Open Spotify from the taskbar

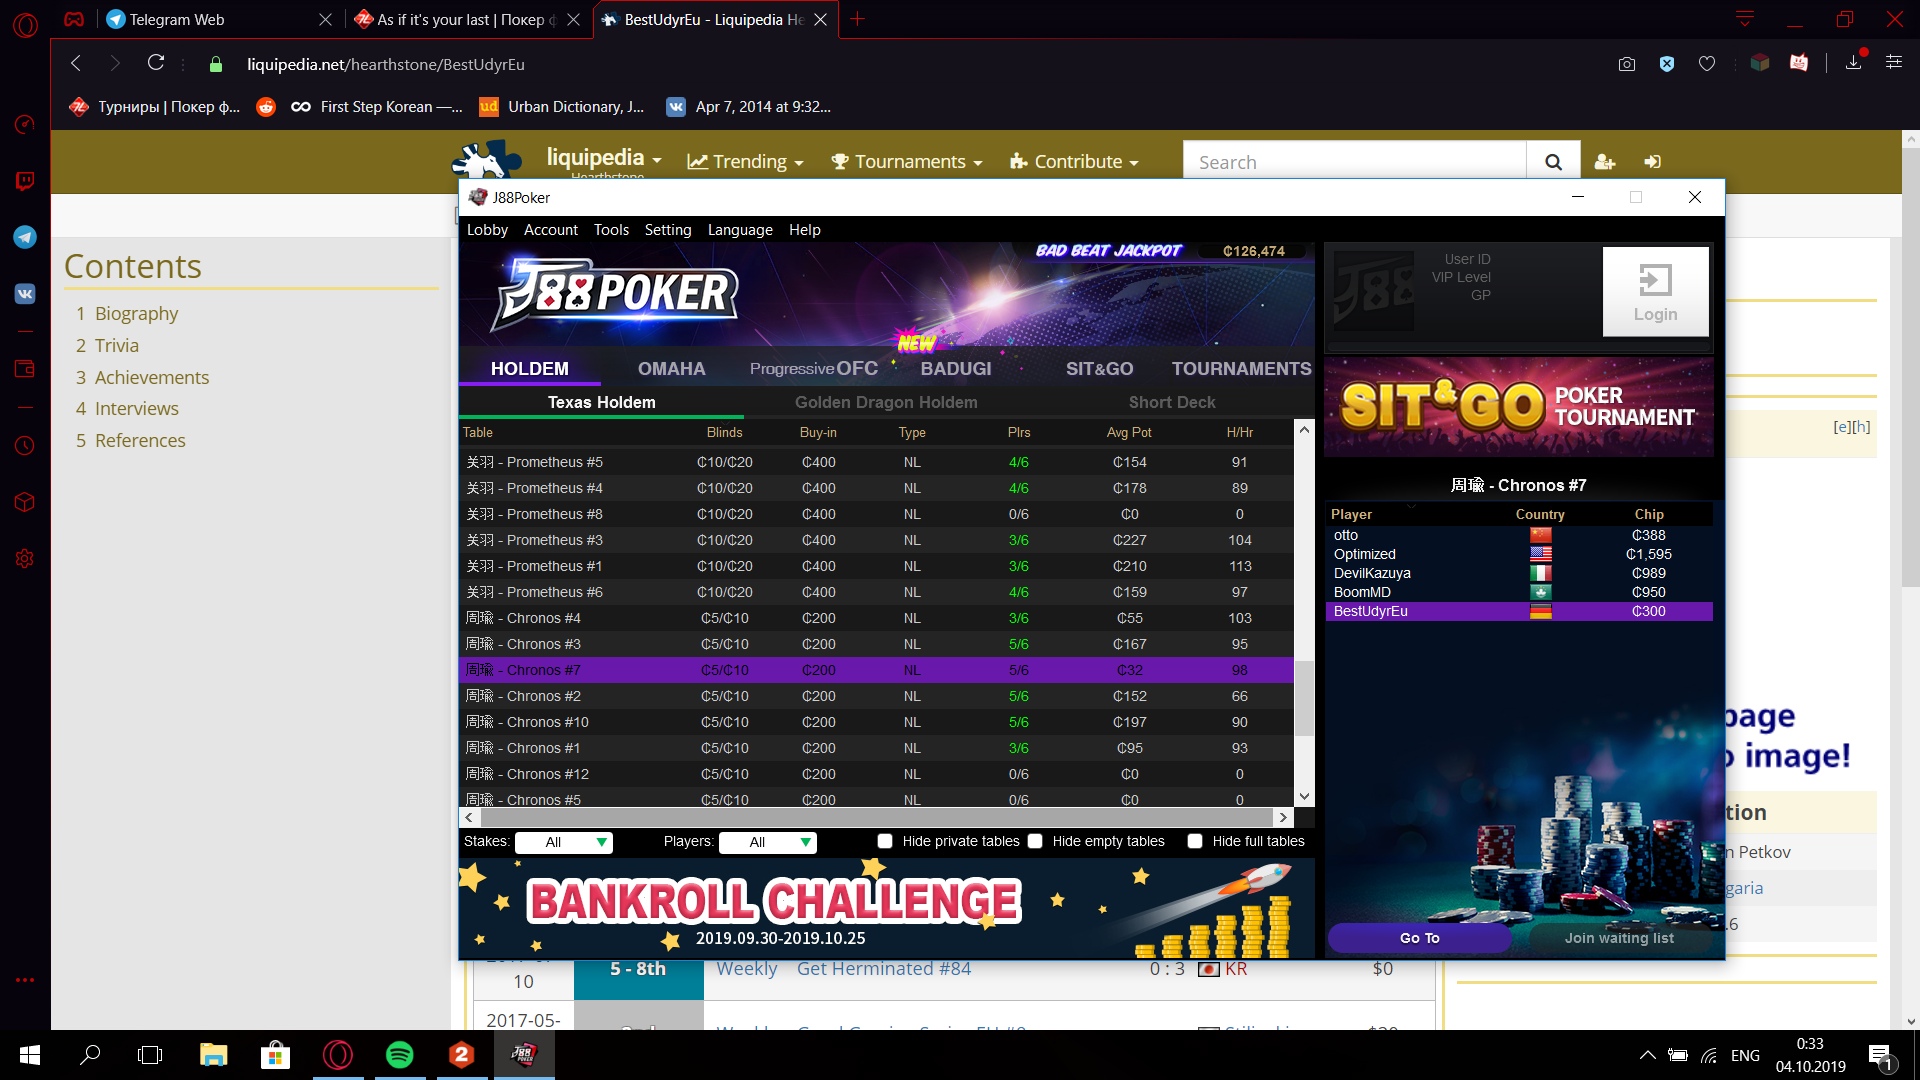point(399,1055)
